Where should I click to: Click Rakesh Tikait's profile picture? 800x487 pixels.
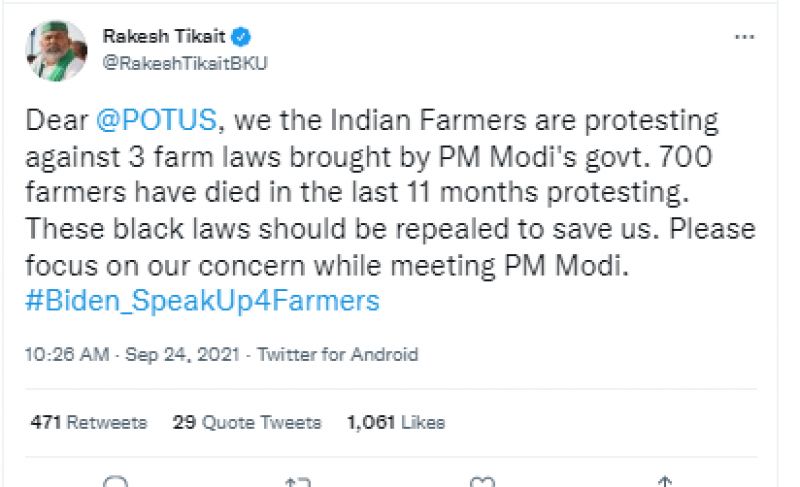coord(57,50)
